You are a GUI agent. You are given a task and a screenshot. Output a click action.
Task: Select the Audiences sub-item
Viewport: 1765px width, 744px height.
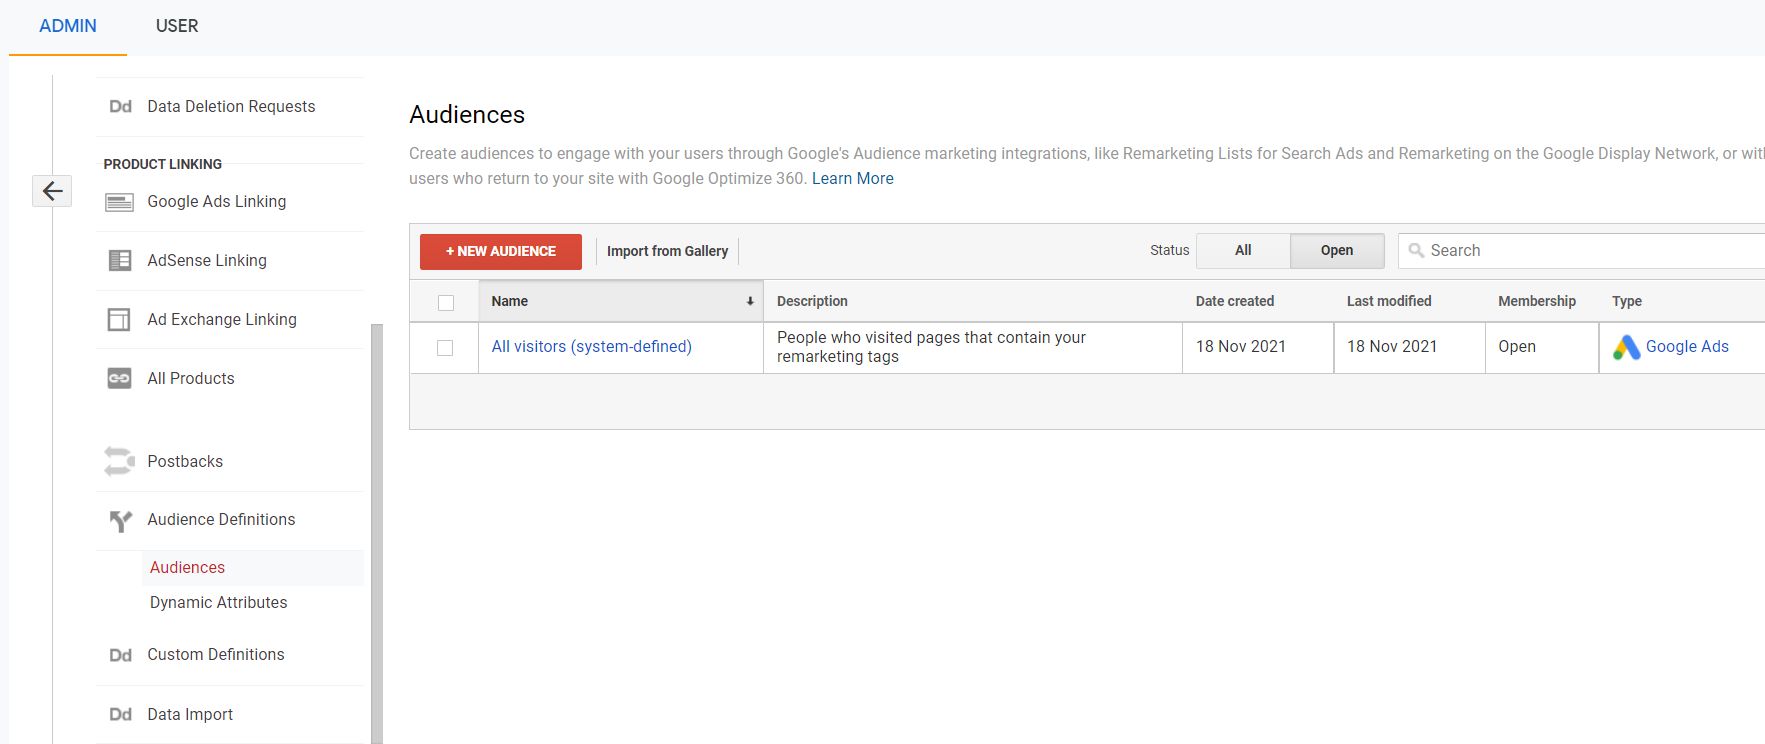pos(187,567)
